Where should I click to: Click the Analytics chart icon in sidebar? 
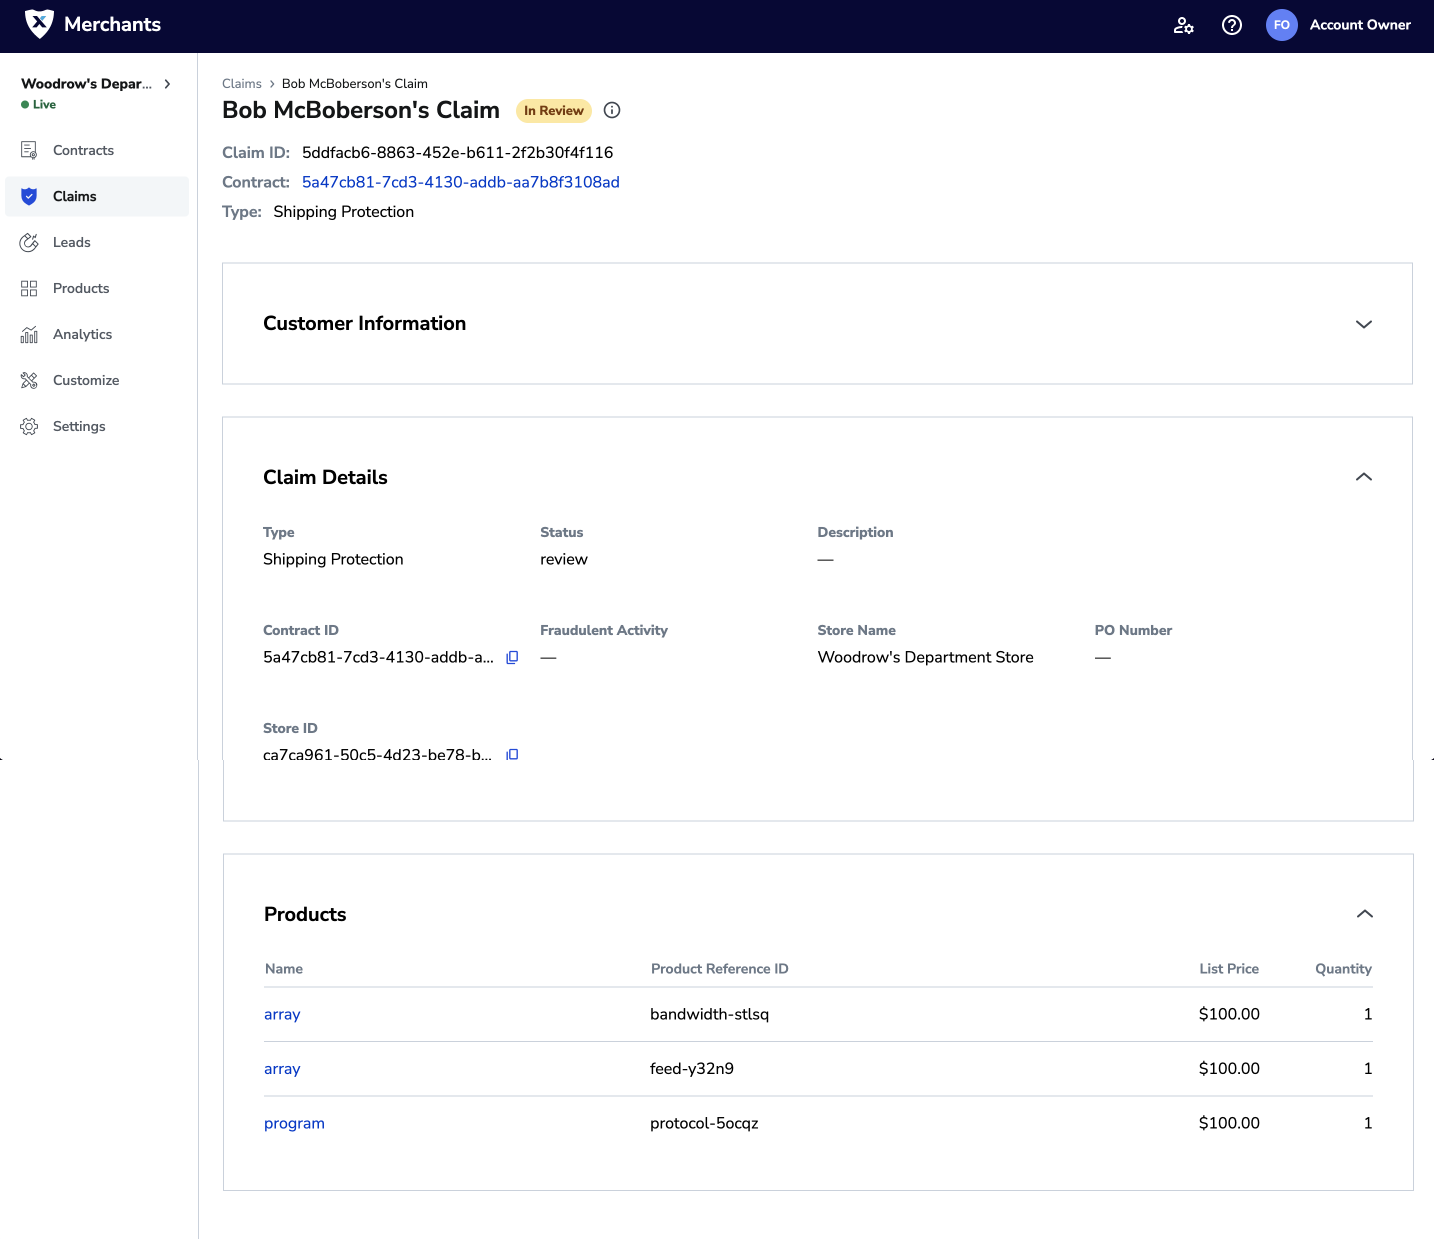tap(29, 334)
